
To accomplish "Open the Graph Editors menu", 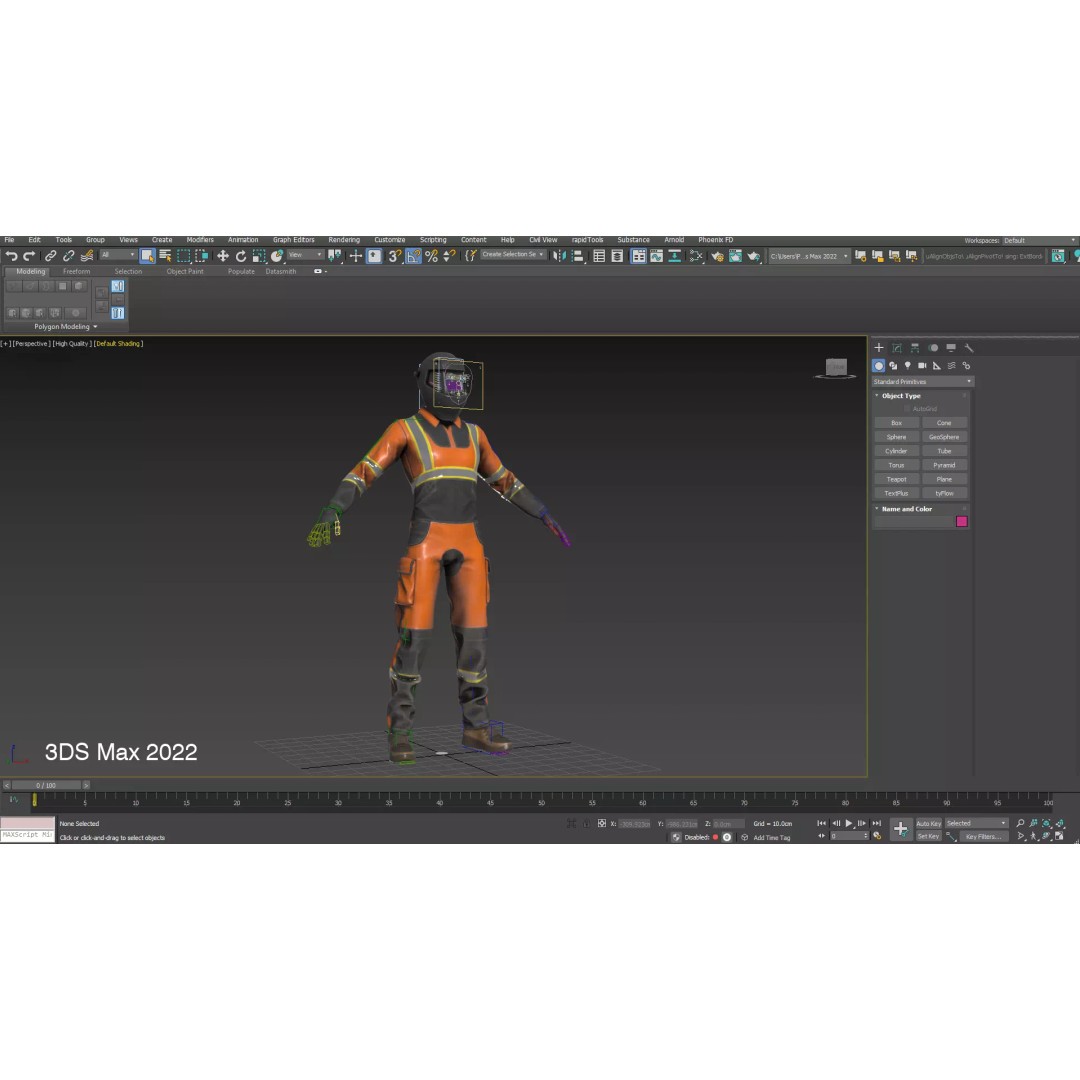I will tap(293, 240).
